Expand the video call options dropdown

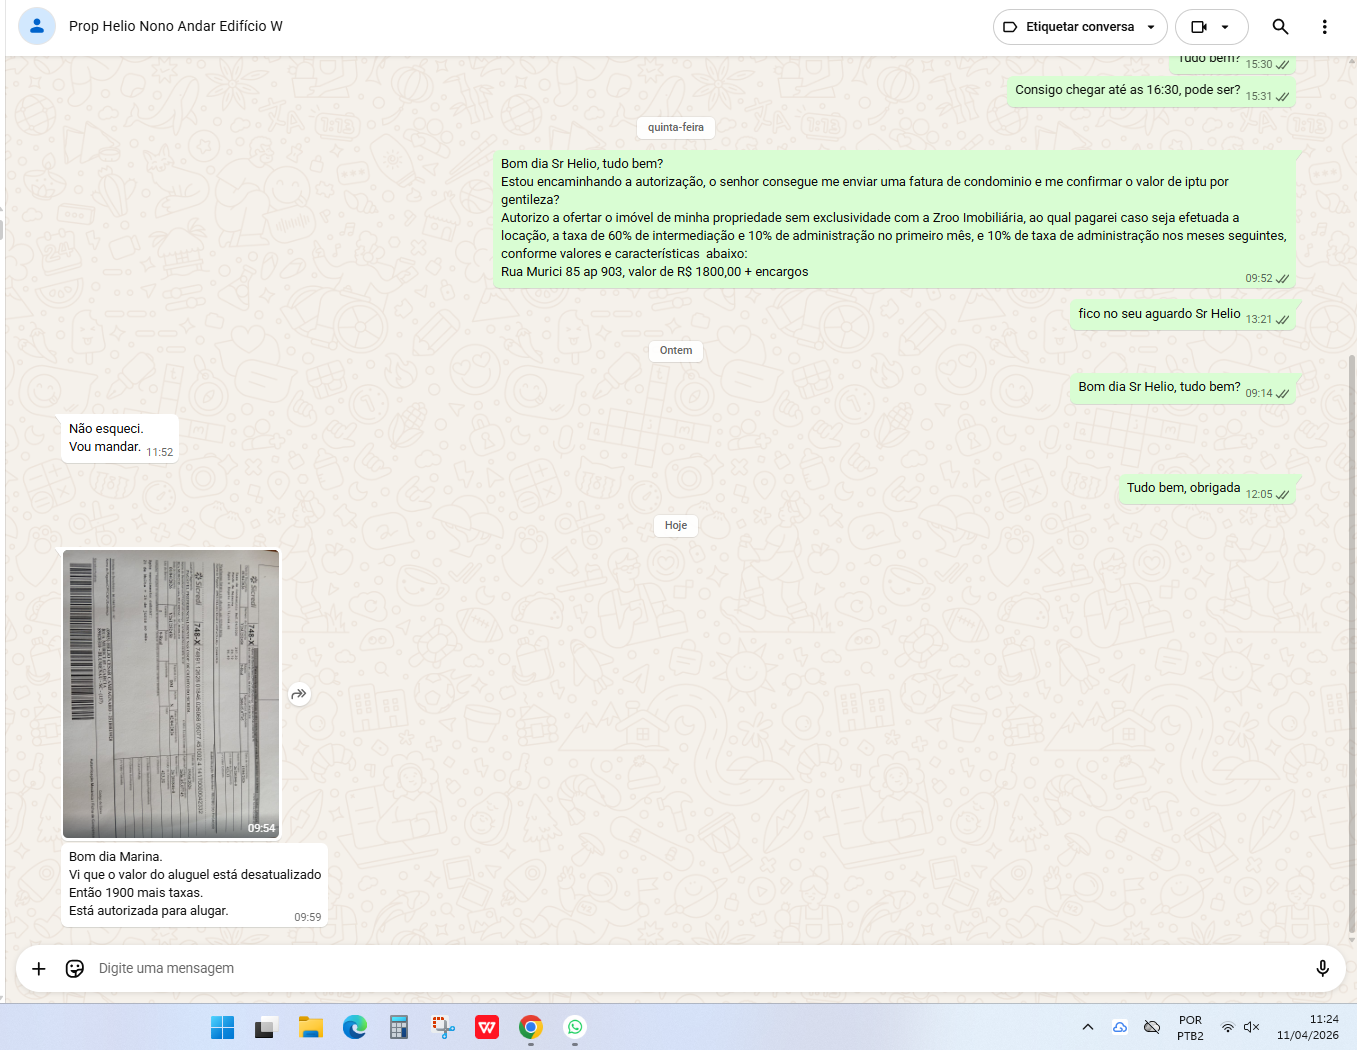(1226, 27)
